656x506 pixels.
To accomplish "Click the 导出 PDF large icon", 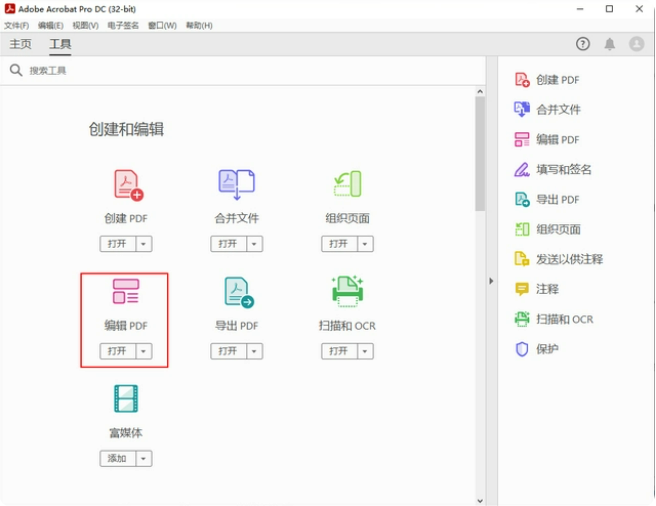I will tap(237, 292).
